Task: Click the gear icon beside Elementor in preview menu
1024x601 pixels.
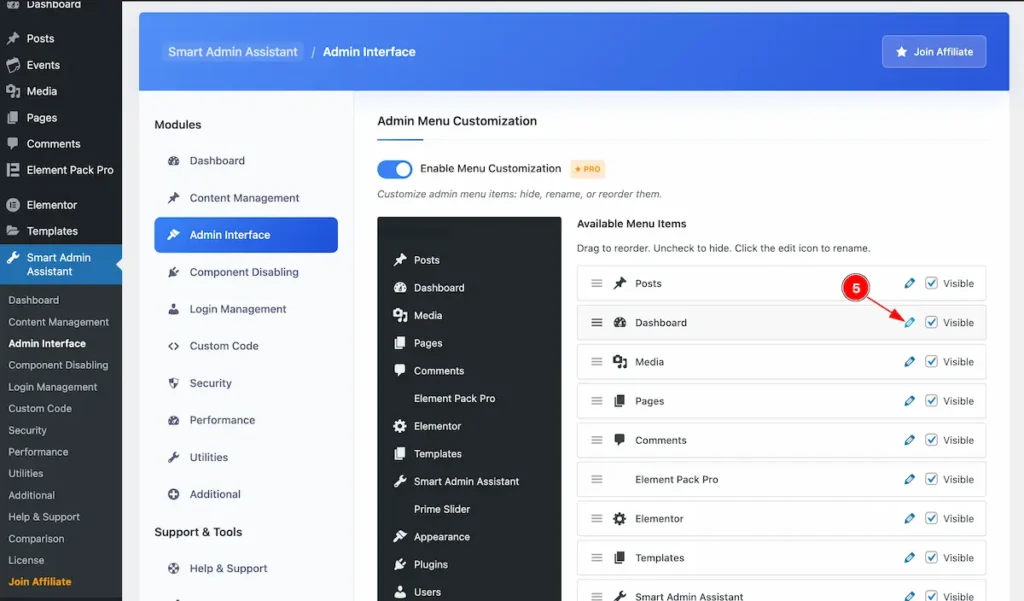Action: (400, 426)
